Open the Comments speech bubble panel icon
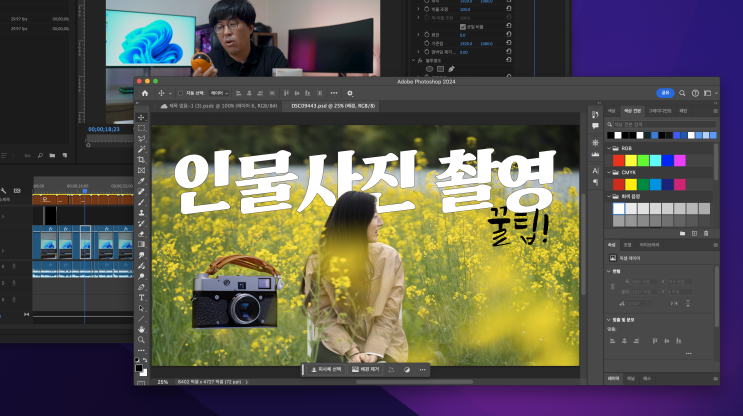This screenshot has height=416, width=743. tap(595, 126)
